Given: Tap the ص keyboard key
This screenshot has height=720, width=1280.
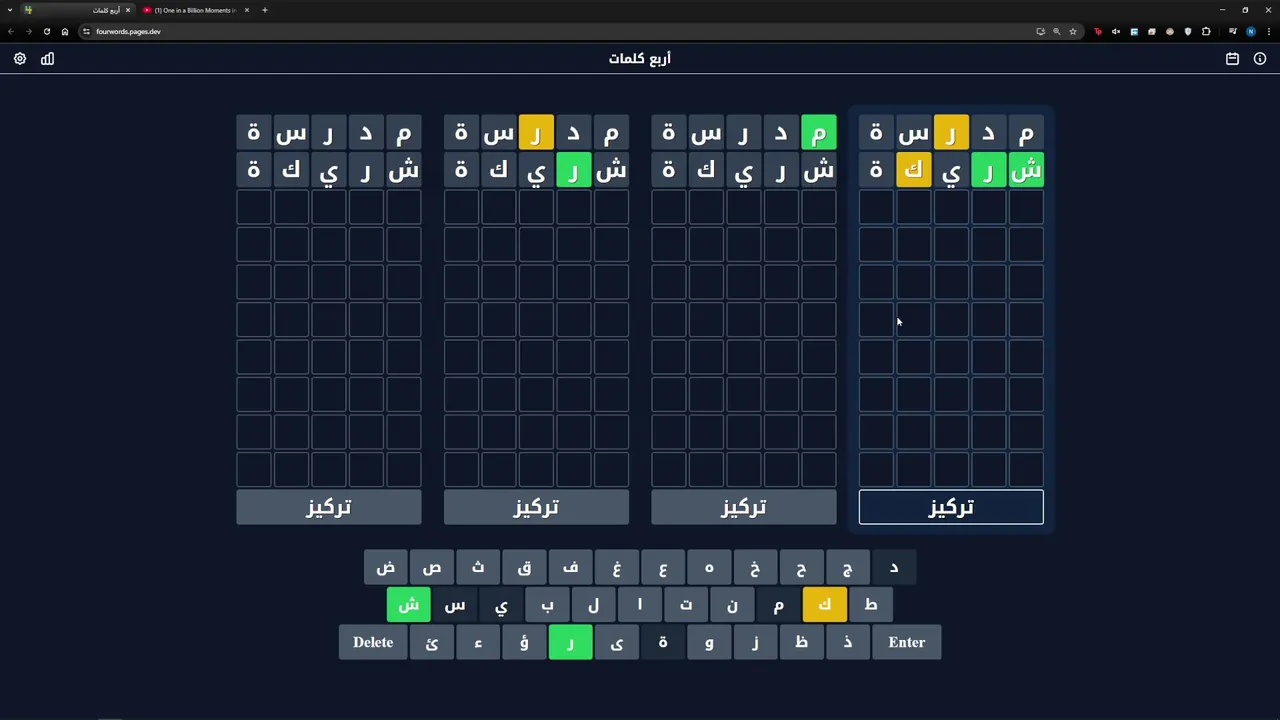Looking at the screenshot, I should (431, 567).
